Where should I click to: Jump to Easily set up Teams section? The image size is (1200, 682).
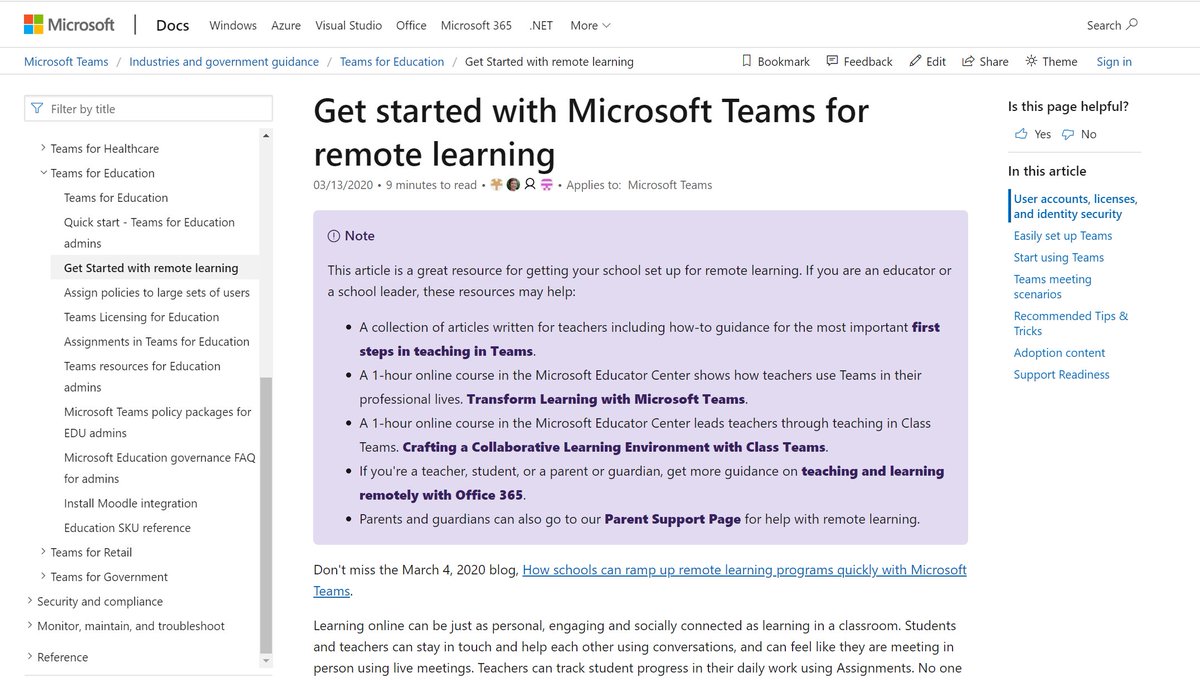tap(1063, 236)
